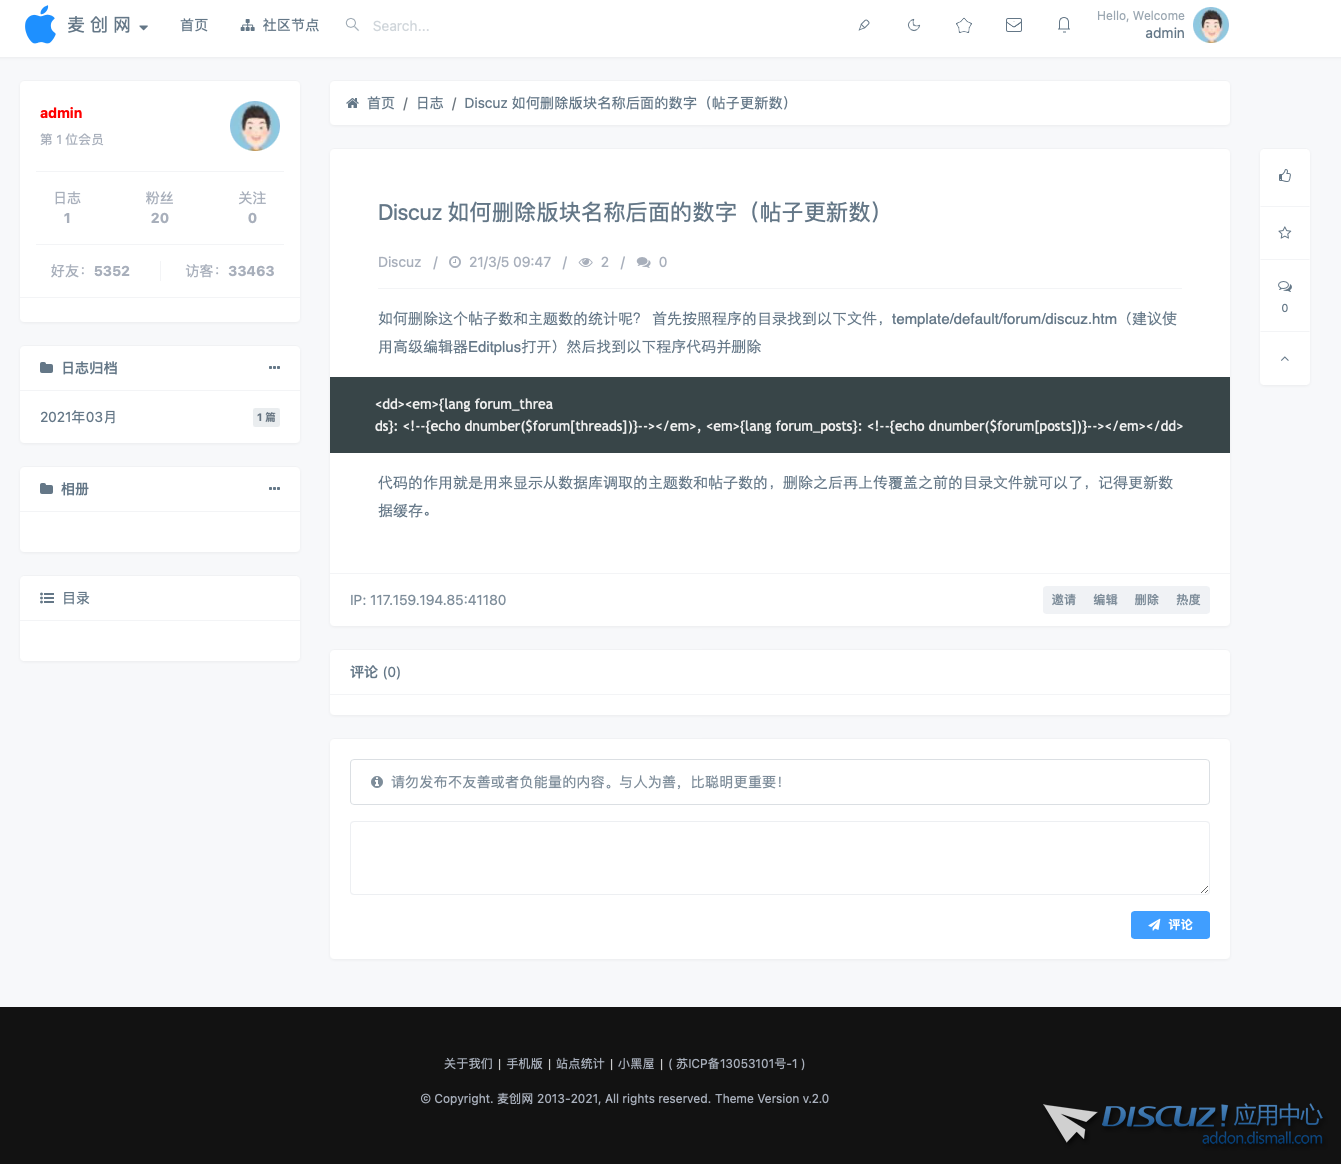The width and height of the screenshot is (1341, 1164).
Task: Click 邀请 button below article
Action: [1063, 600]
